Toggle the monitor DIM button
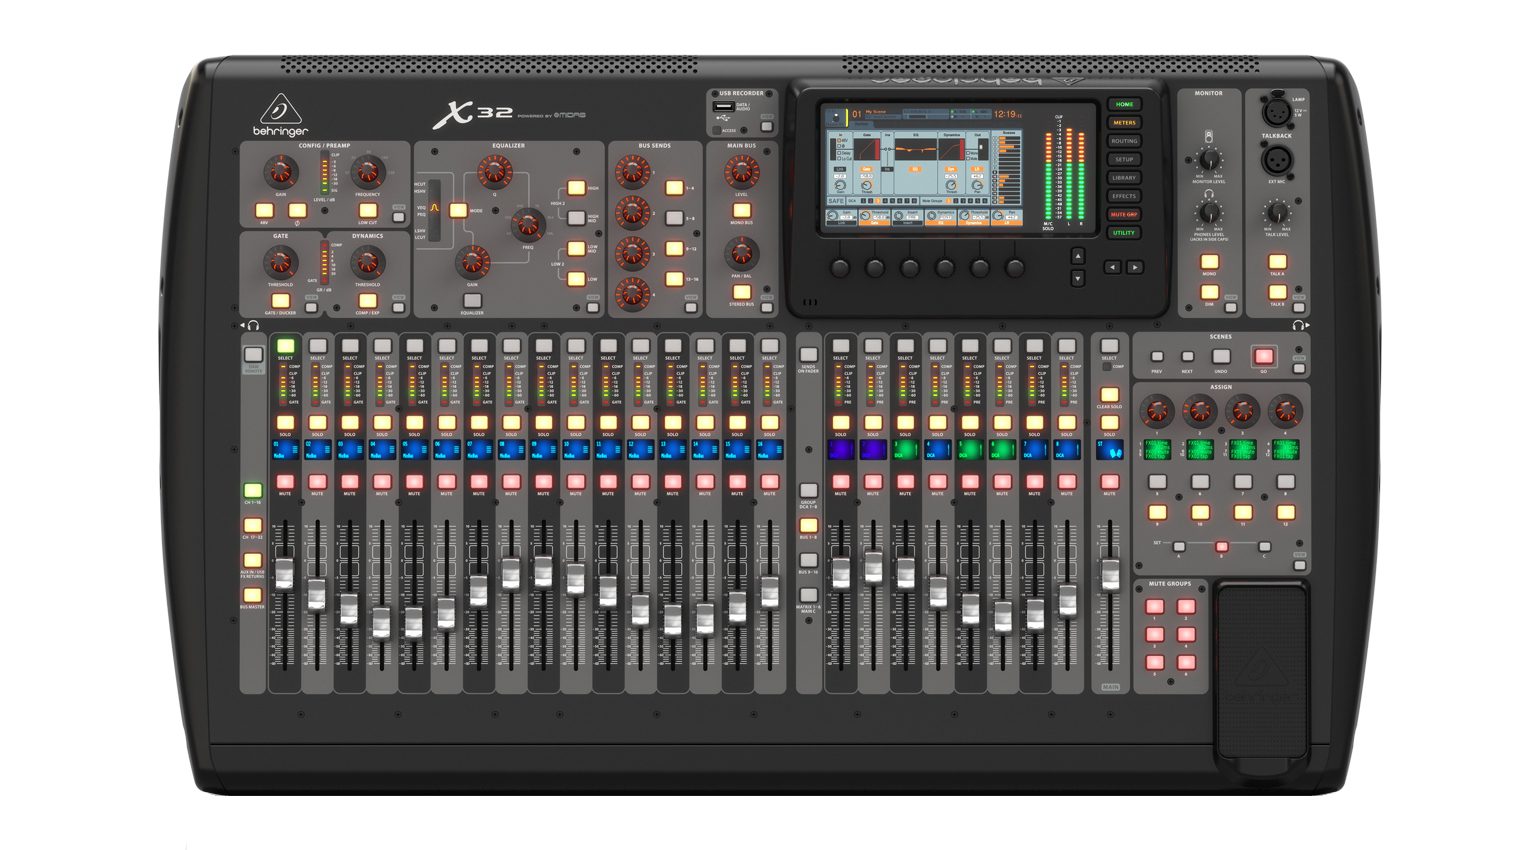Image resolution: width=1540 pixels, height=850 pixels. coord(1209,292)
